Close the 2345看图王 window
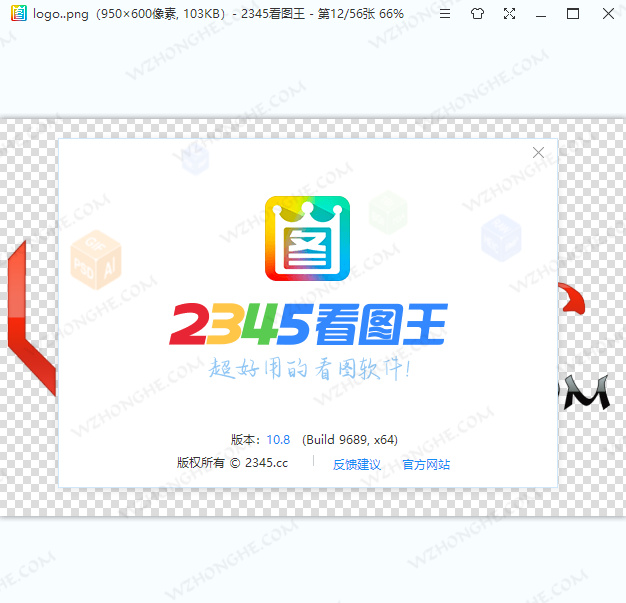Viewport: 626px width, 603px height. point(608,14)
